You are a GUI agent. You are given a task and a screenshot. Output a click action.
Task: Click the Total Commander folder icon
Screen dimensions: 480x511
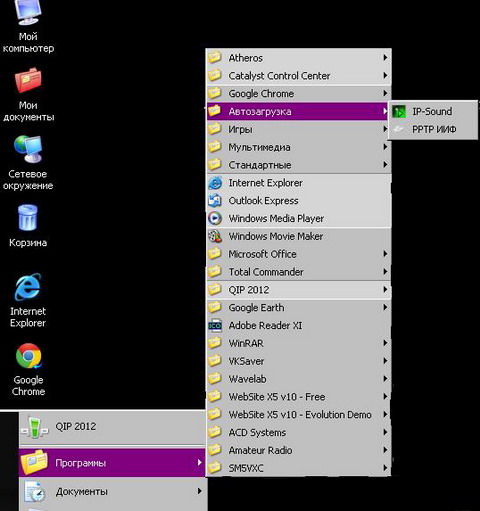tap(215, 272)
